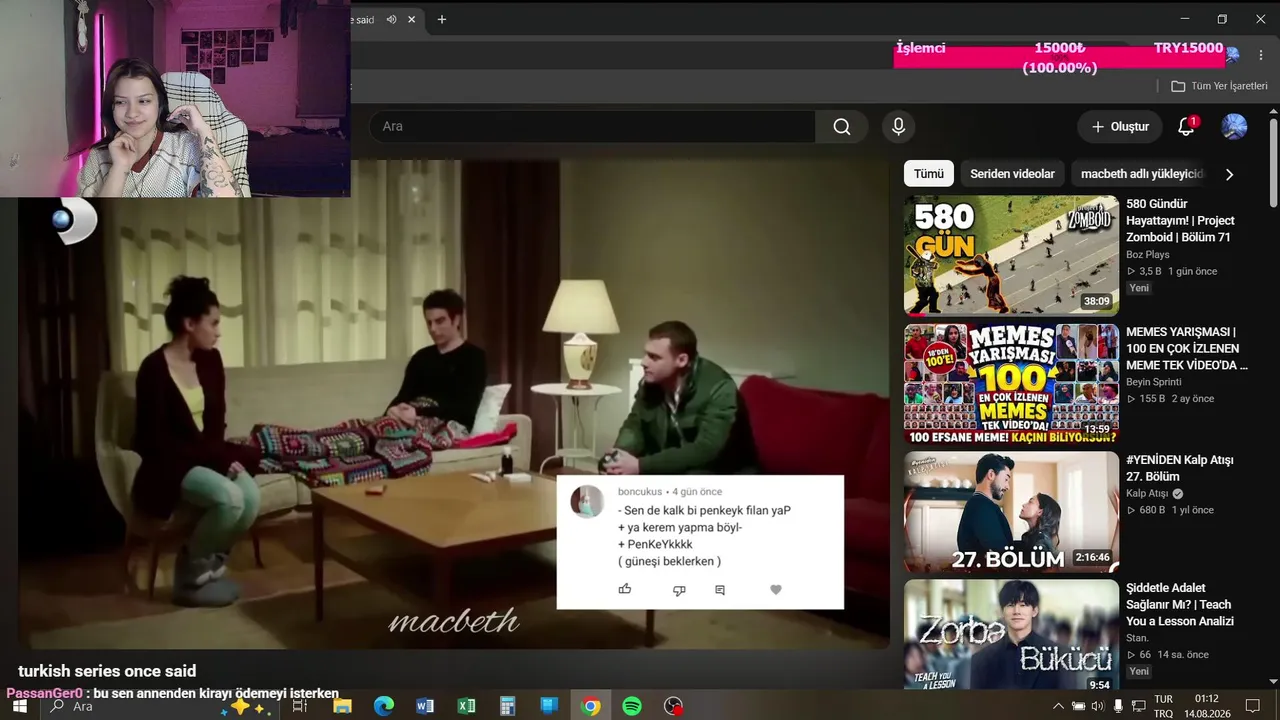Mute the tab using the speaker icon
1280x720 pixels.
click(391, 19)
